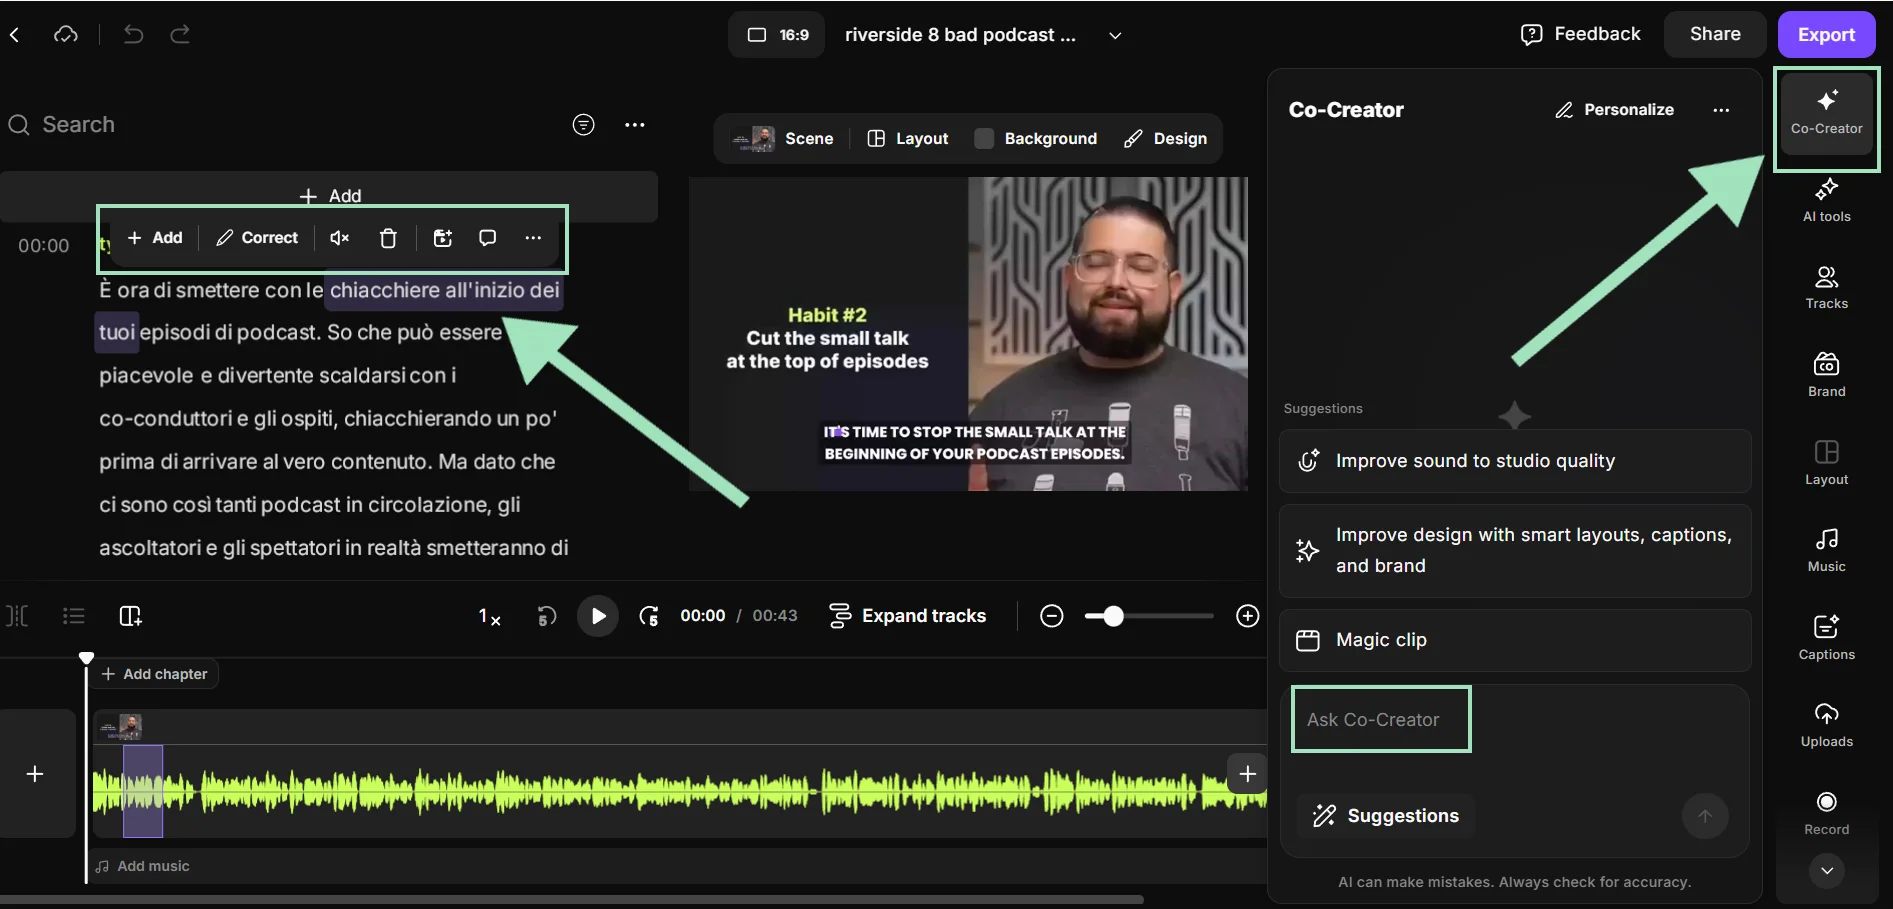Click Correct in the selection toolbar
1893x909 pixels.
click(x=257, y=238)
